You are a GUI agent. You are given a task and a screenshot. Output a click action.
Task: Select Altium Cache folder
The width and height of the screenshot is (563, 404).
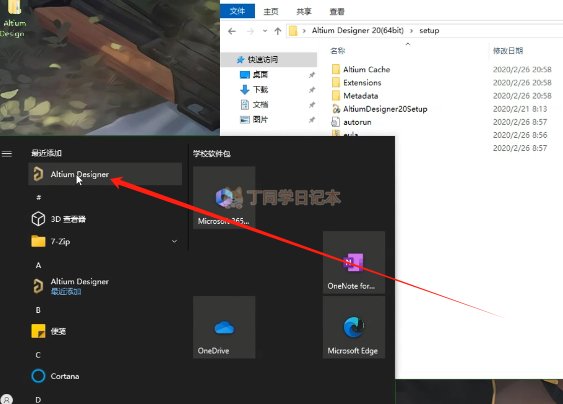coord(361,69)
